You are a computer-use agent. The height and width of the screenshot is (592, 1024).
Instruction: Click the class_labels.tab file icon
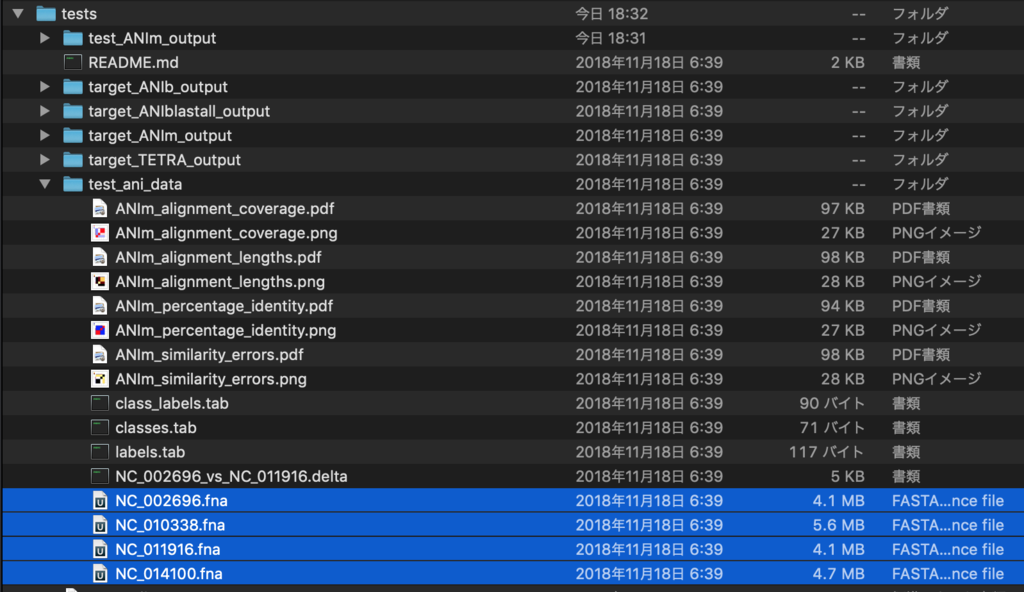click(x=99, y=403)
